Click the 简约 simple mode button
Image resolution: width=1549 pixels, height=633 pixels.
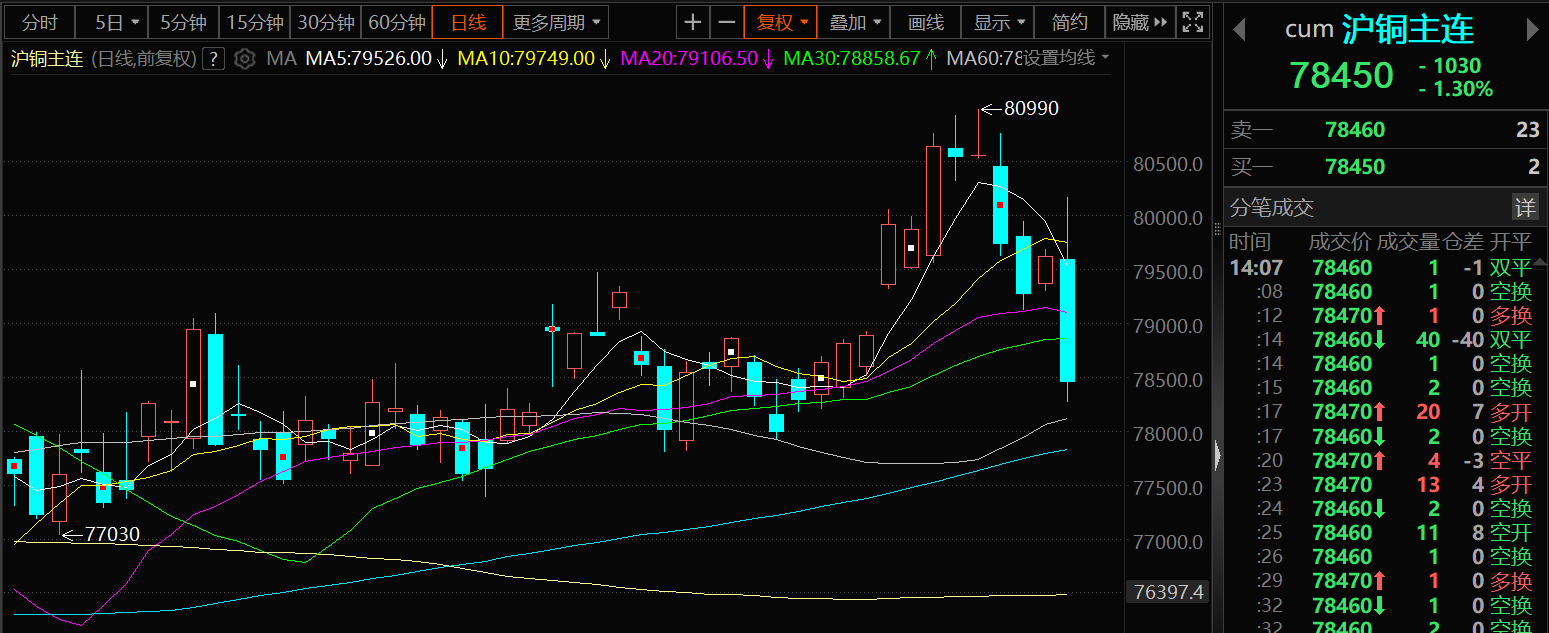point(1070,22)
